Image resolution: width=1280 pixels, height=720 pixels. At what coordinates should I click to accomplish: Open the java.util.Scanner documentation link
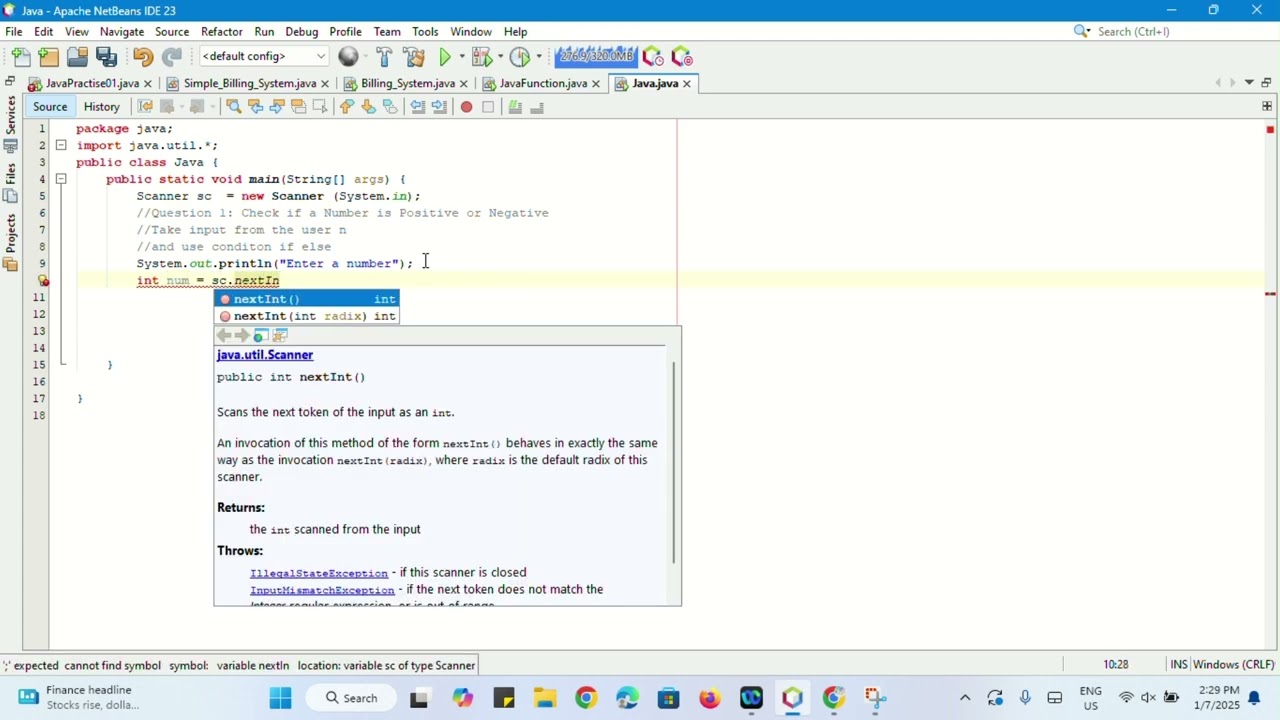tap(265, 355)
